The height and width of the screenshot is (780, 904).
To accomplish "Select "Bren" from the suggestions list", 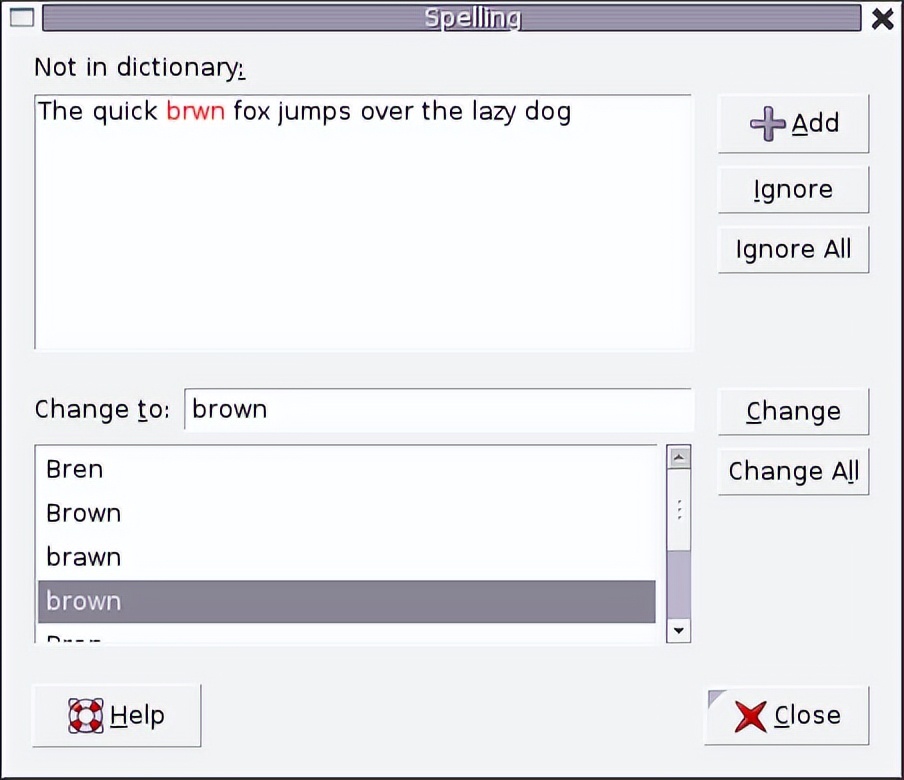I will (75, 469).
